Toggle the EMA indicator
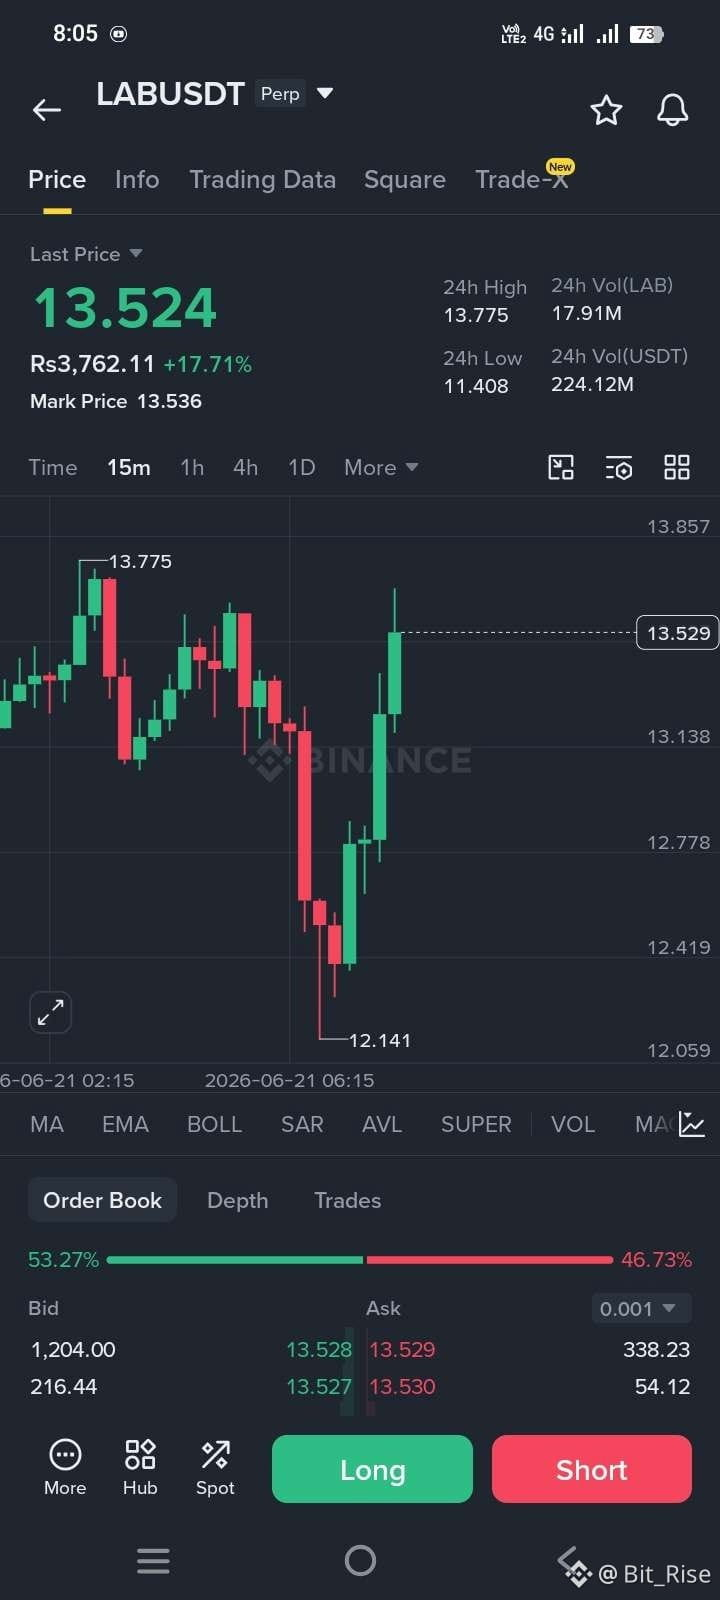Viewport: 720px width, 1600px height. (125, 1124)
